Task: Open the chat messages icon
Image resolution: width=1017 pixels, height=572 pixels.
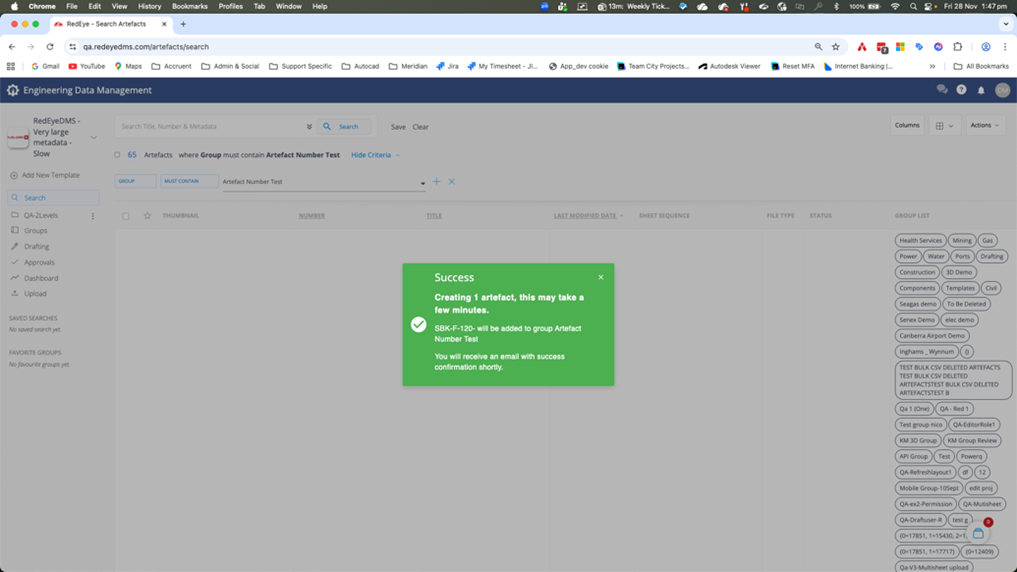Action: pos(941,90)
